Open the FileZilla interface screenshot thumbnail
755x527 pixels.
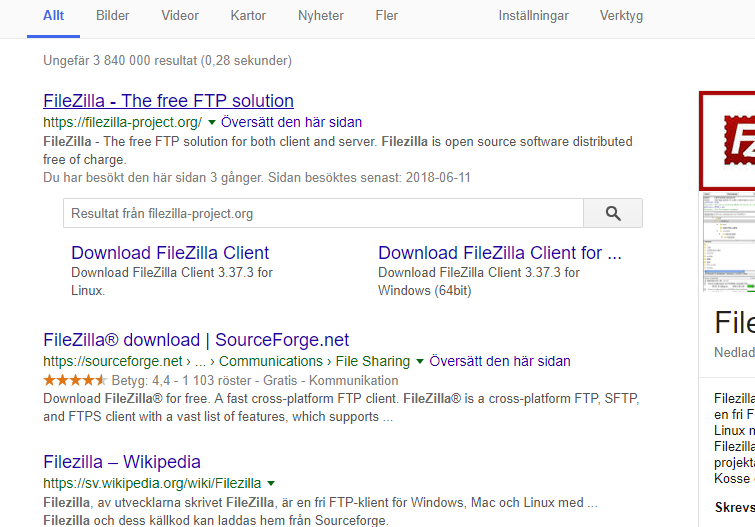(727, 242)
